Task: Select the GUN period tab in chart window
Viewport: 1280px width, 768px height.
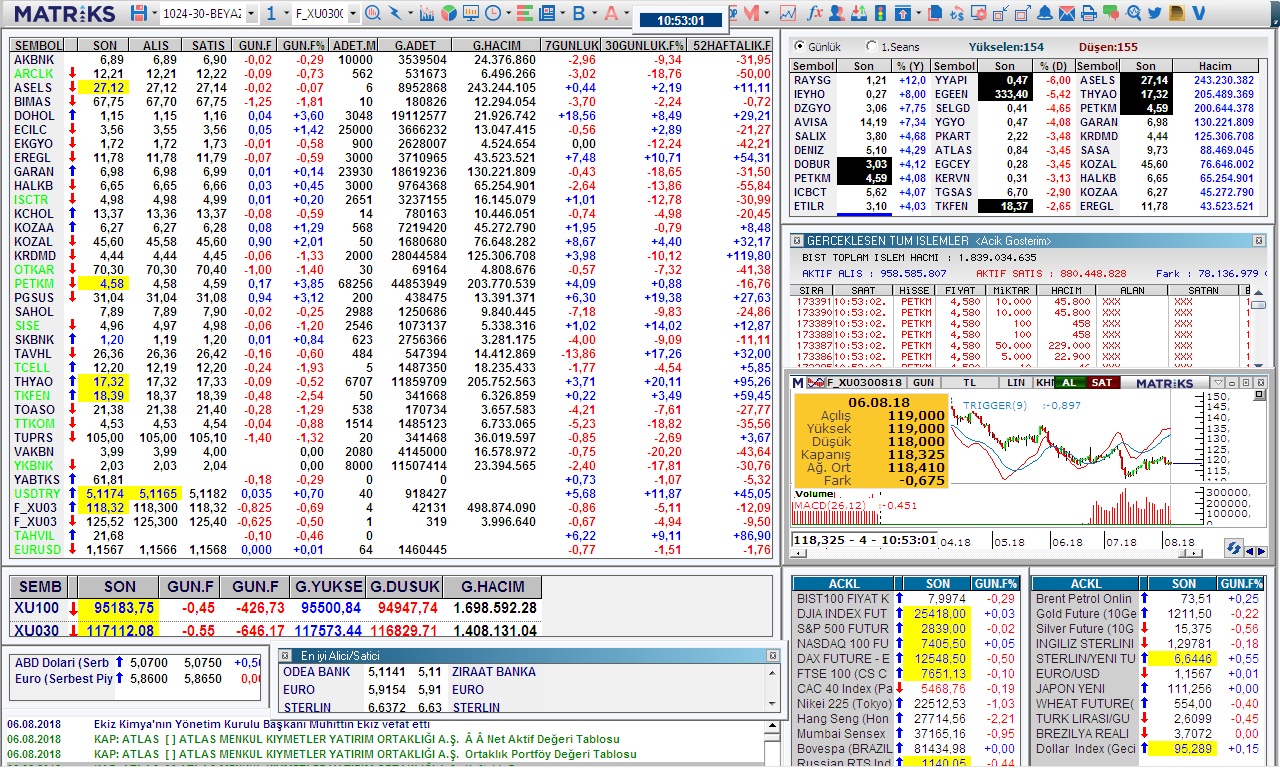Action: (x=923, y=383)
